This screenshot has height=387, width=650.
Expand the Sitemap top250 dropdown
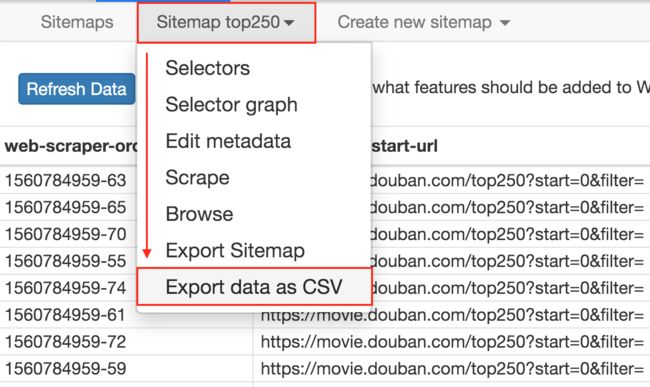226,22
